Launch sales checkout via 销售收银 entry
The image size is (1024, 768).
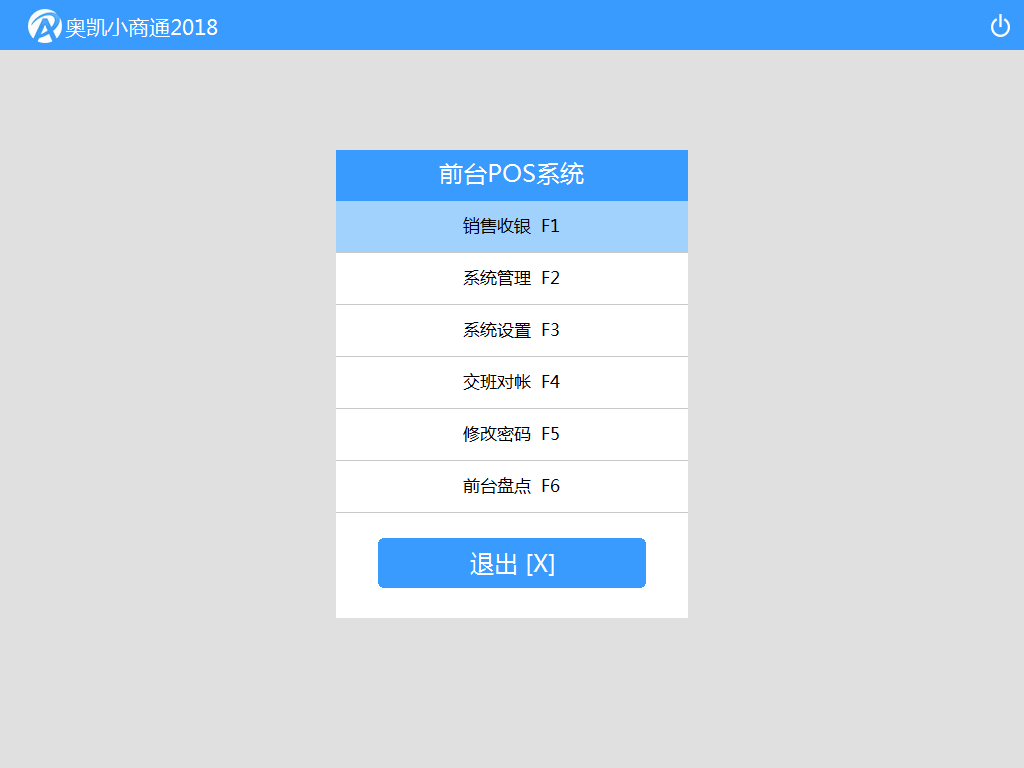coord(511,226)
